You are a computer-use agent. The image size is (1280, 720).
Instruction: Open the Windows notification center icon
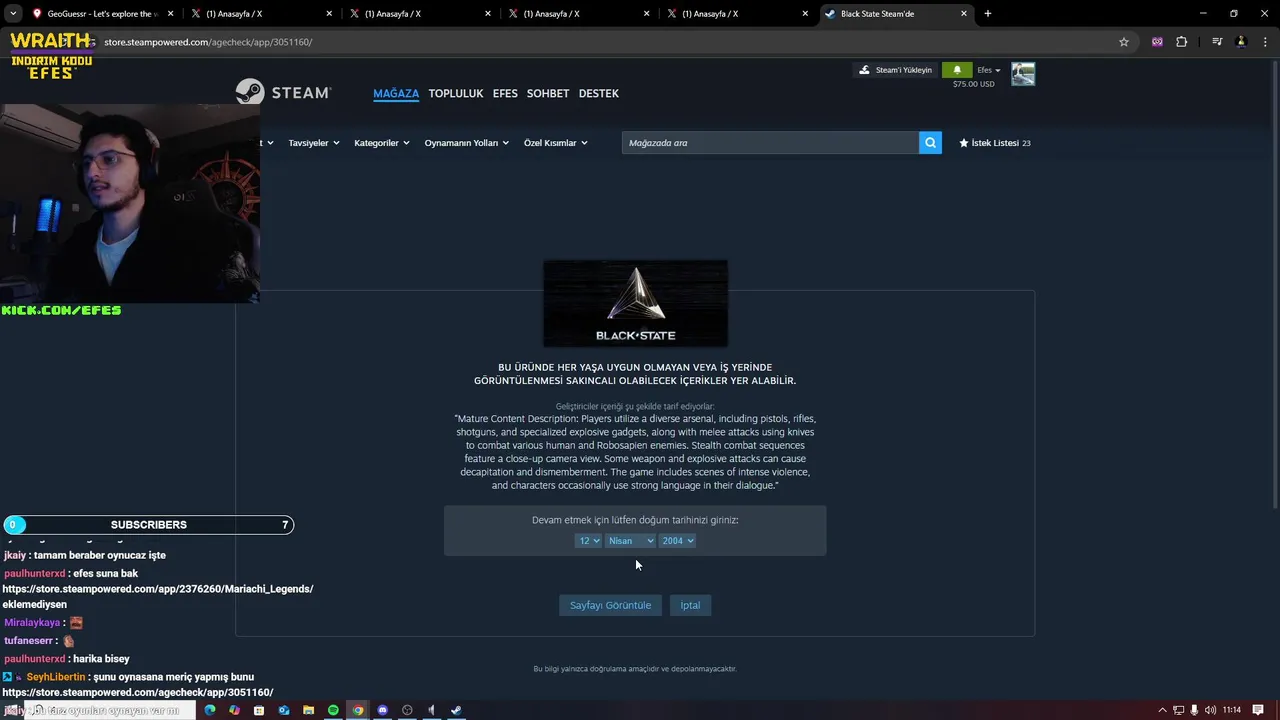[1258, 710]
